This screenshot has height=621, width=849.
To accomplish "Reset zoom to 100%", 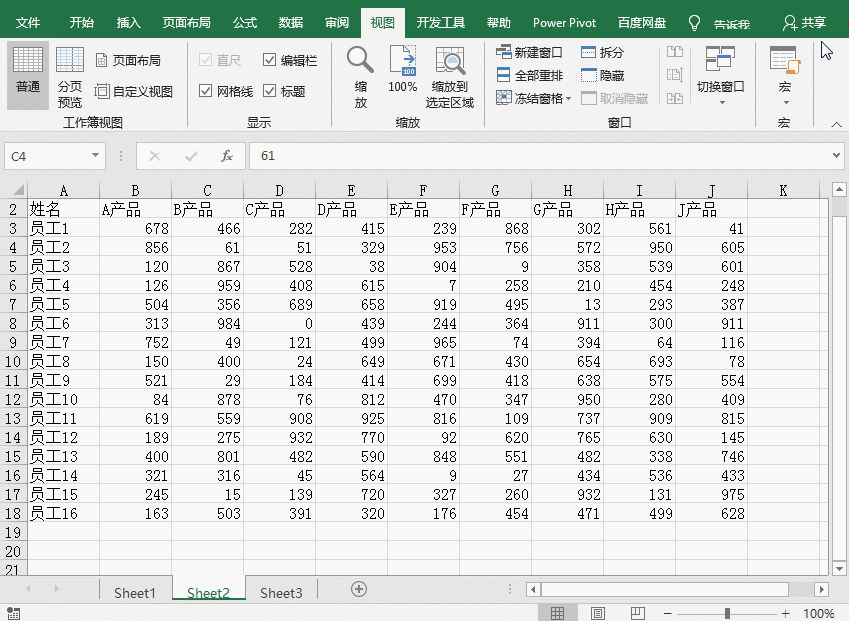I will click(402, 69).
